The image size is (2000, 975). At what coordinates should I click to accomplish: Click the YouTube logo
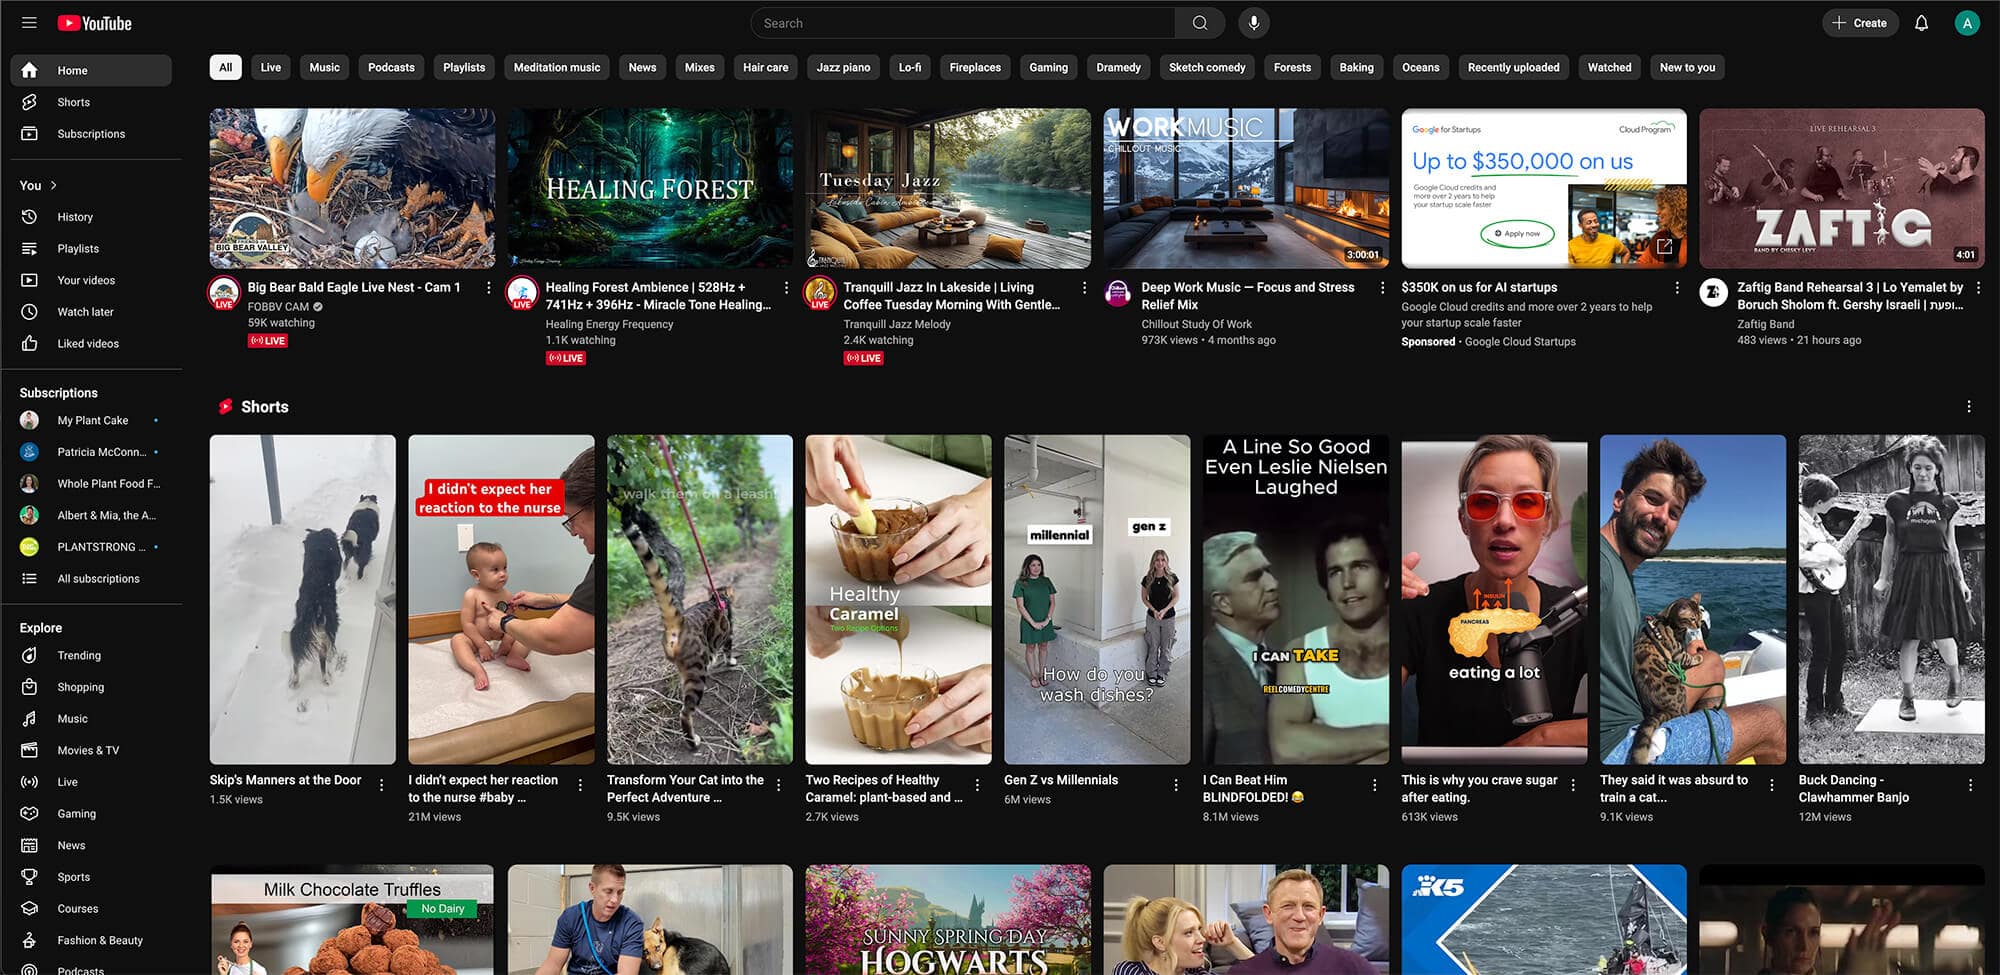(x=95, y=23)
